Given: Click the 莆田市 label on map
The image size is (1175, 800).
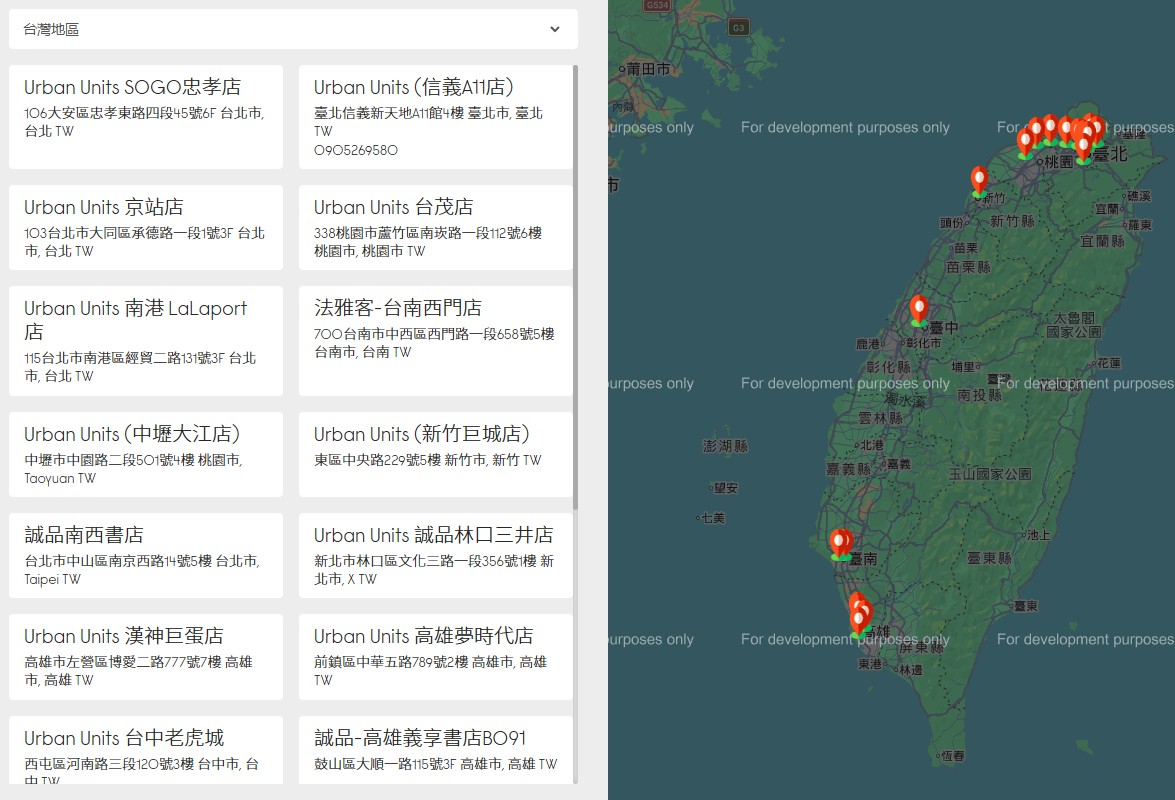Looking at the screenshot, I should 648,69.
